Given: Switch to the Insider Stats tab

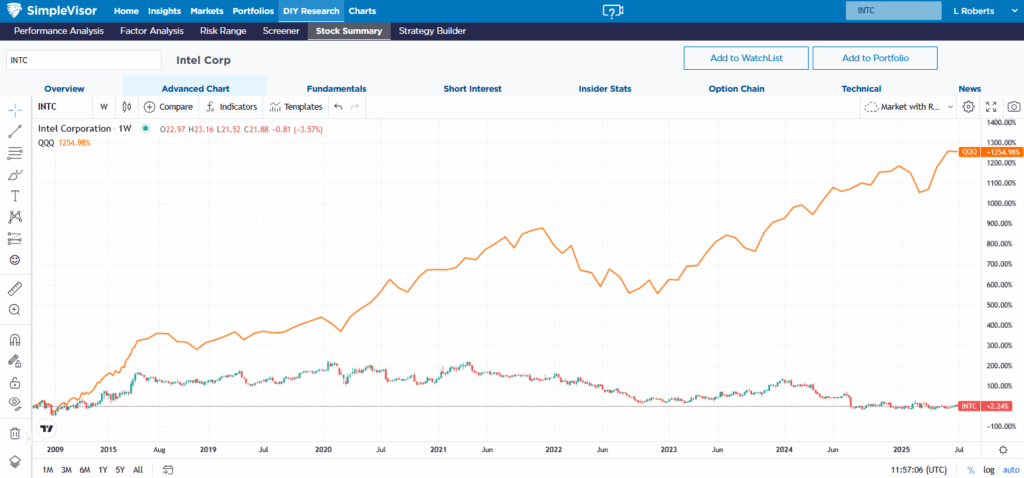Looking at the screenshot, I should coord(605,89).
